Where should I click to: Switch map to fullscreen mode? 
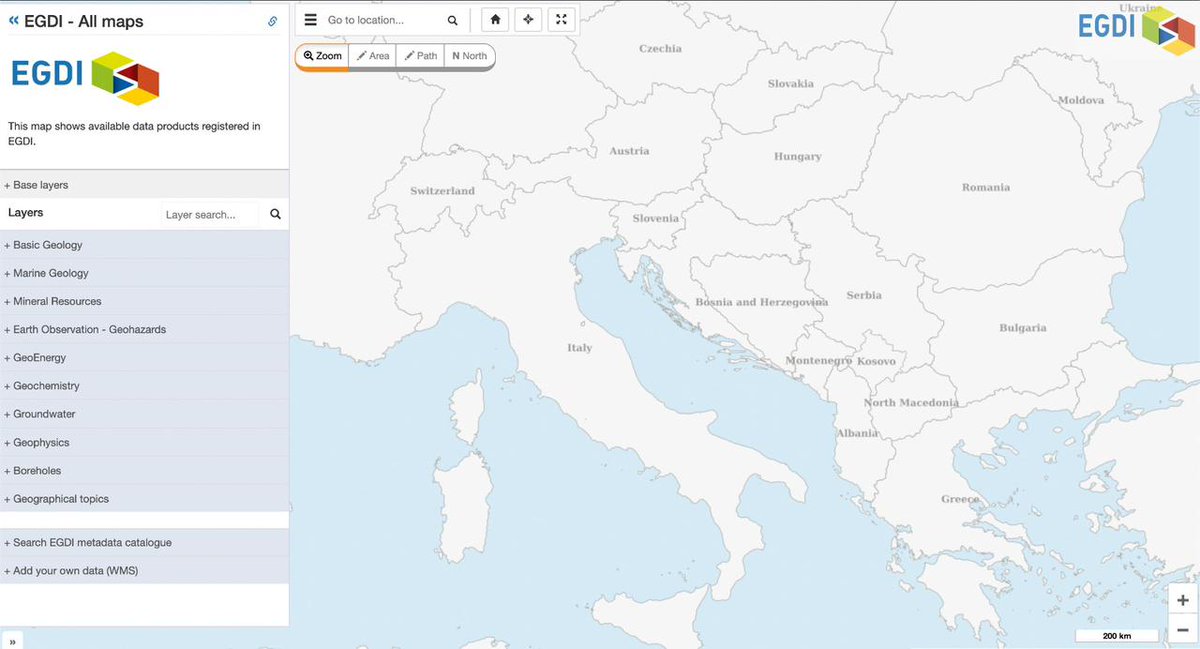pos(561,19)
